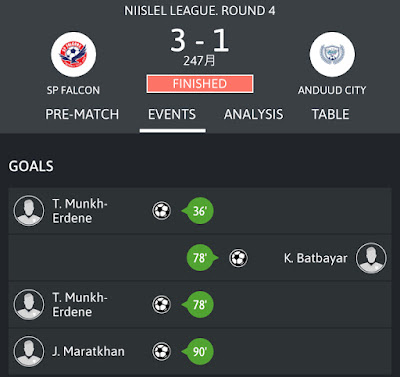Open K. Batbayar player name
This screenshot has width=400, height=377.
click(x=315, y=258)
